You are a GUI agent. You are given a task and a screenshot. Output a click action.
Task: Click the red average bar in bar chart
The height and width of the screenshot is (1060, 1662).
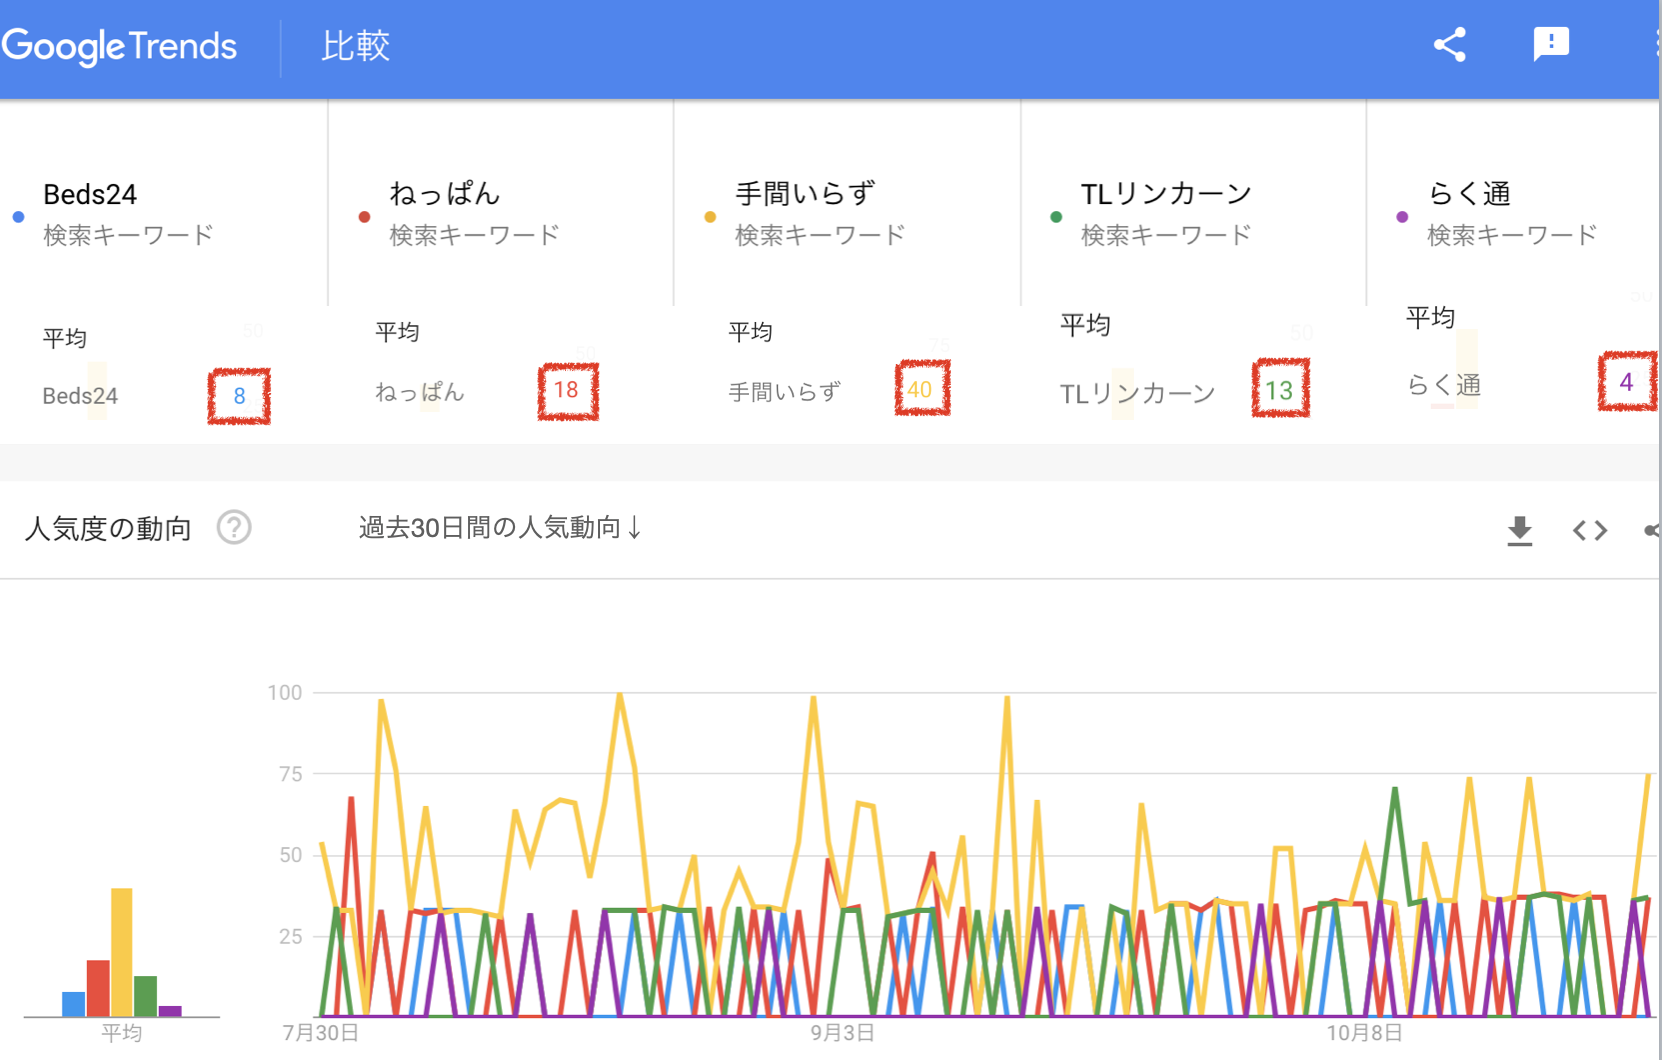pyautogui.click(x=98, y=987)
